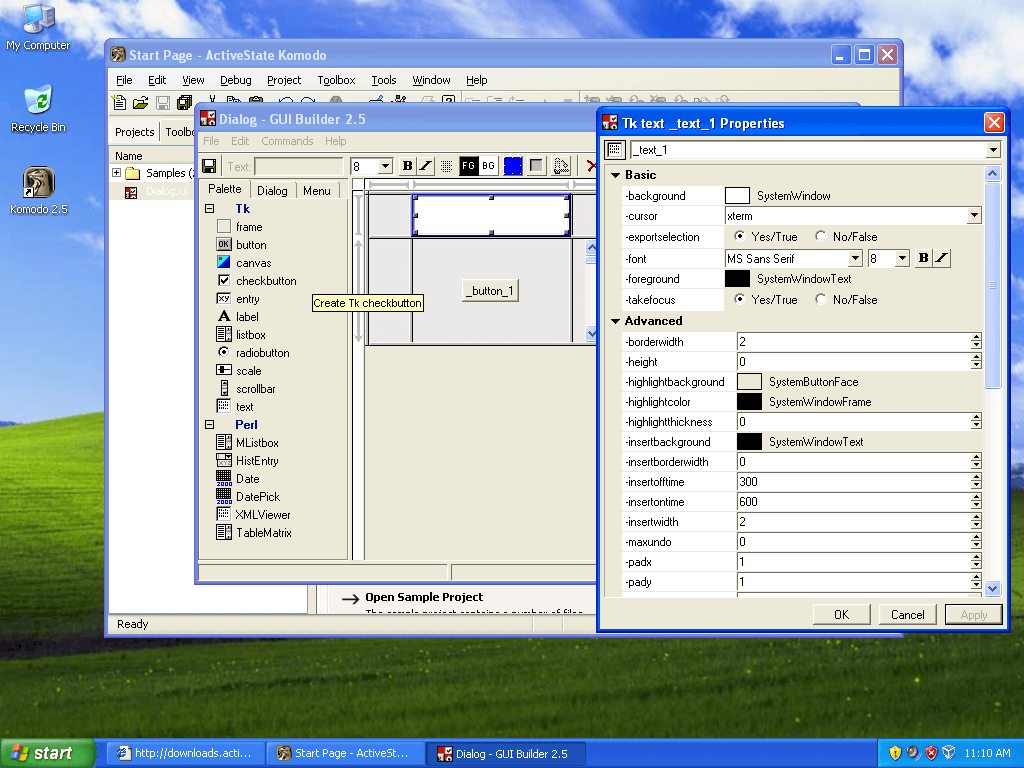This screenshot has height=768, width=1024.
Task: Switch to the Menu tab in GUI Builder
Action: pos(317,190)
